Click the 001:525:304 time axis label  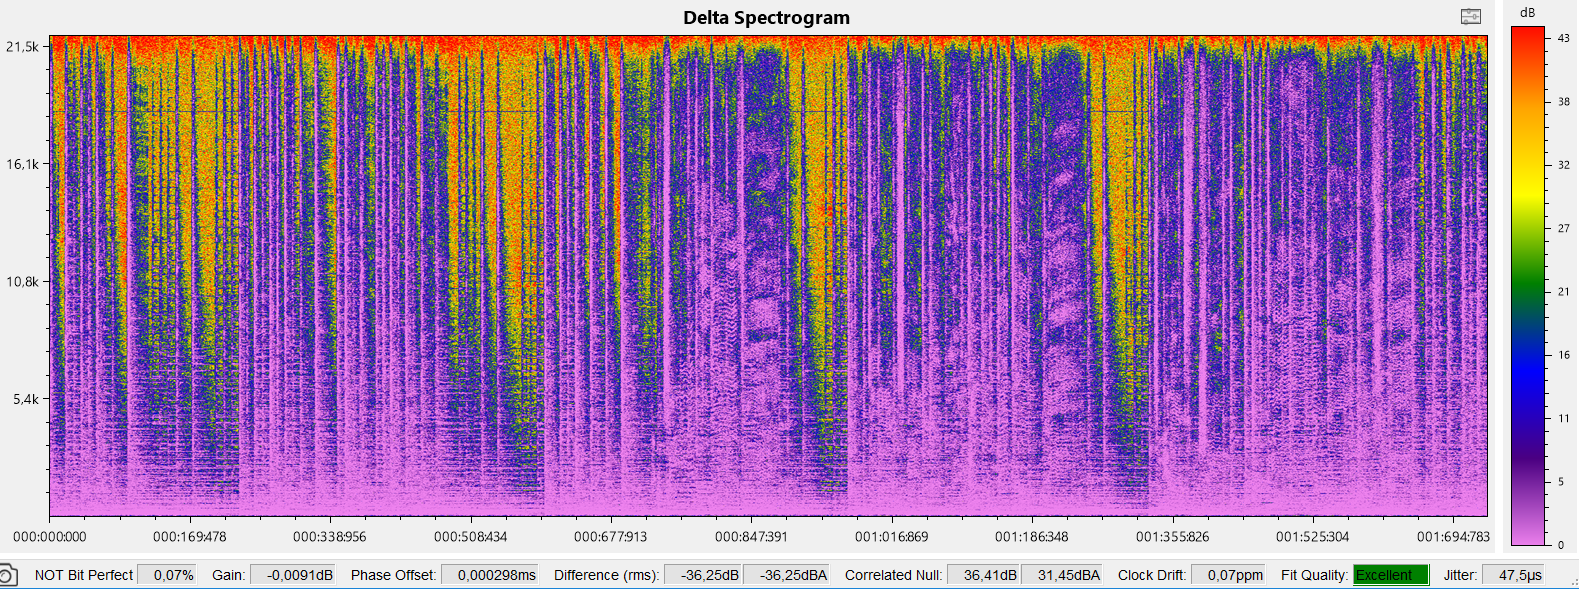coord(1312,537)
